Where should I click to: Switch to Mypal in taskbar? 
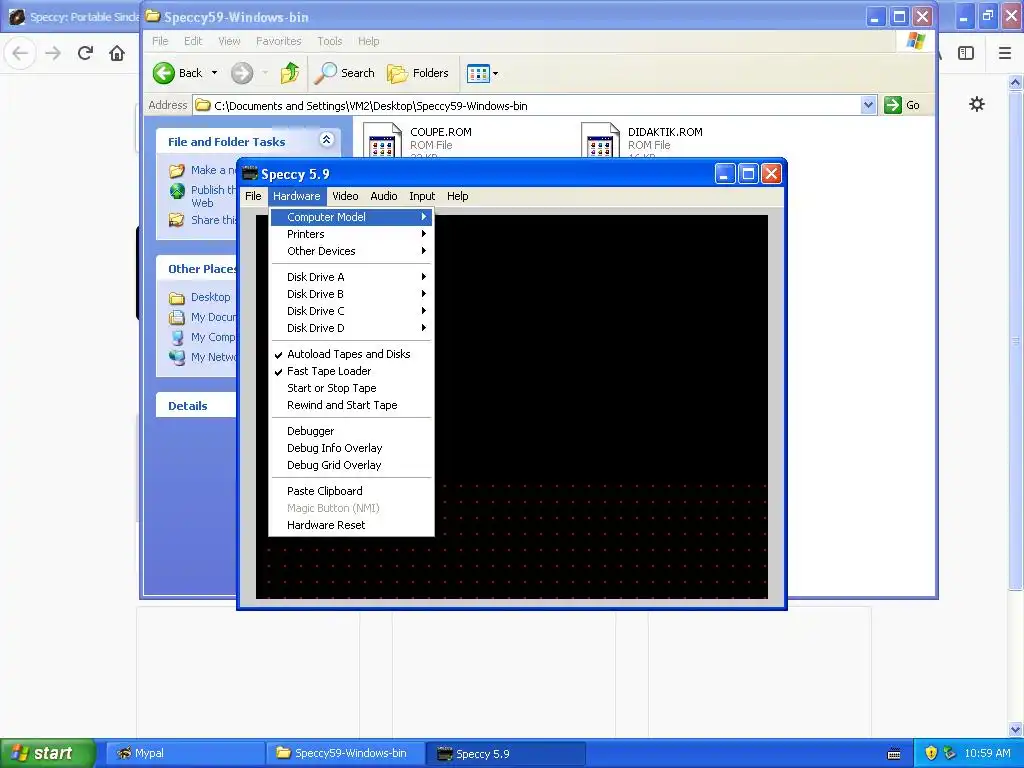(184, 753)
